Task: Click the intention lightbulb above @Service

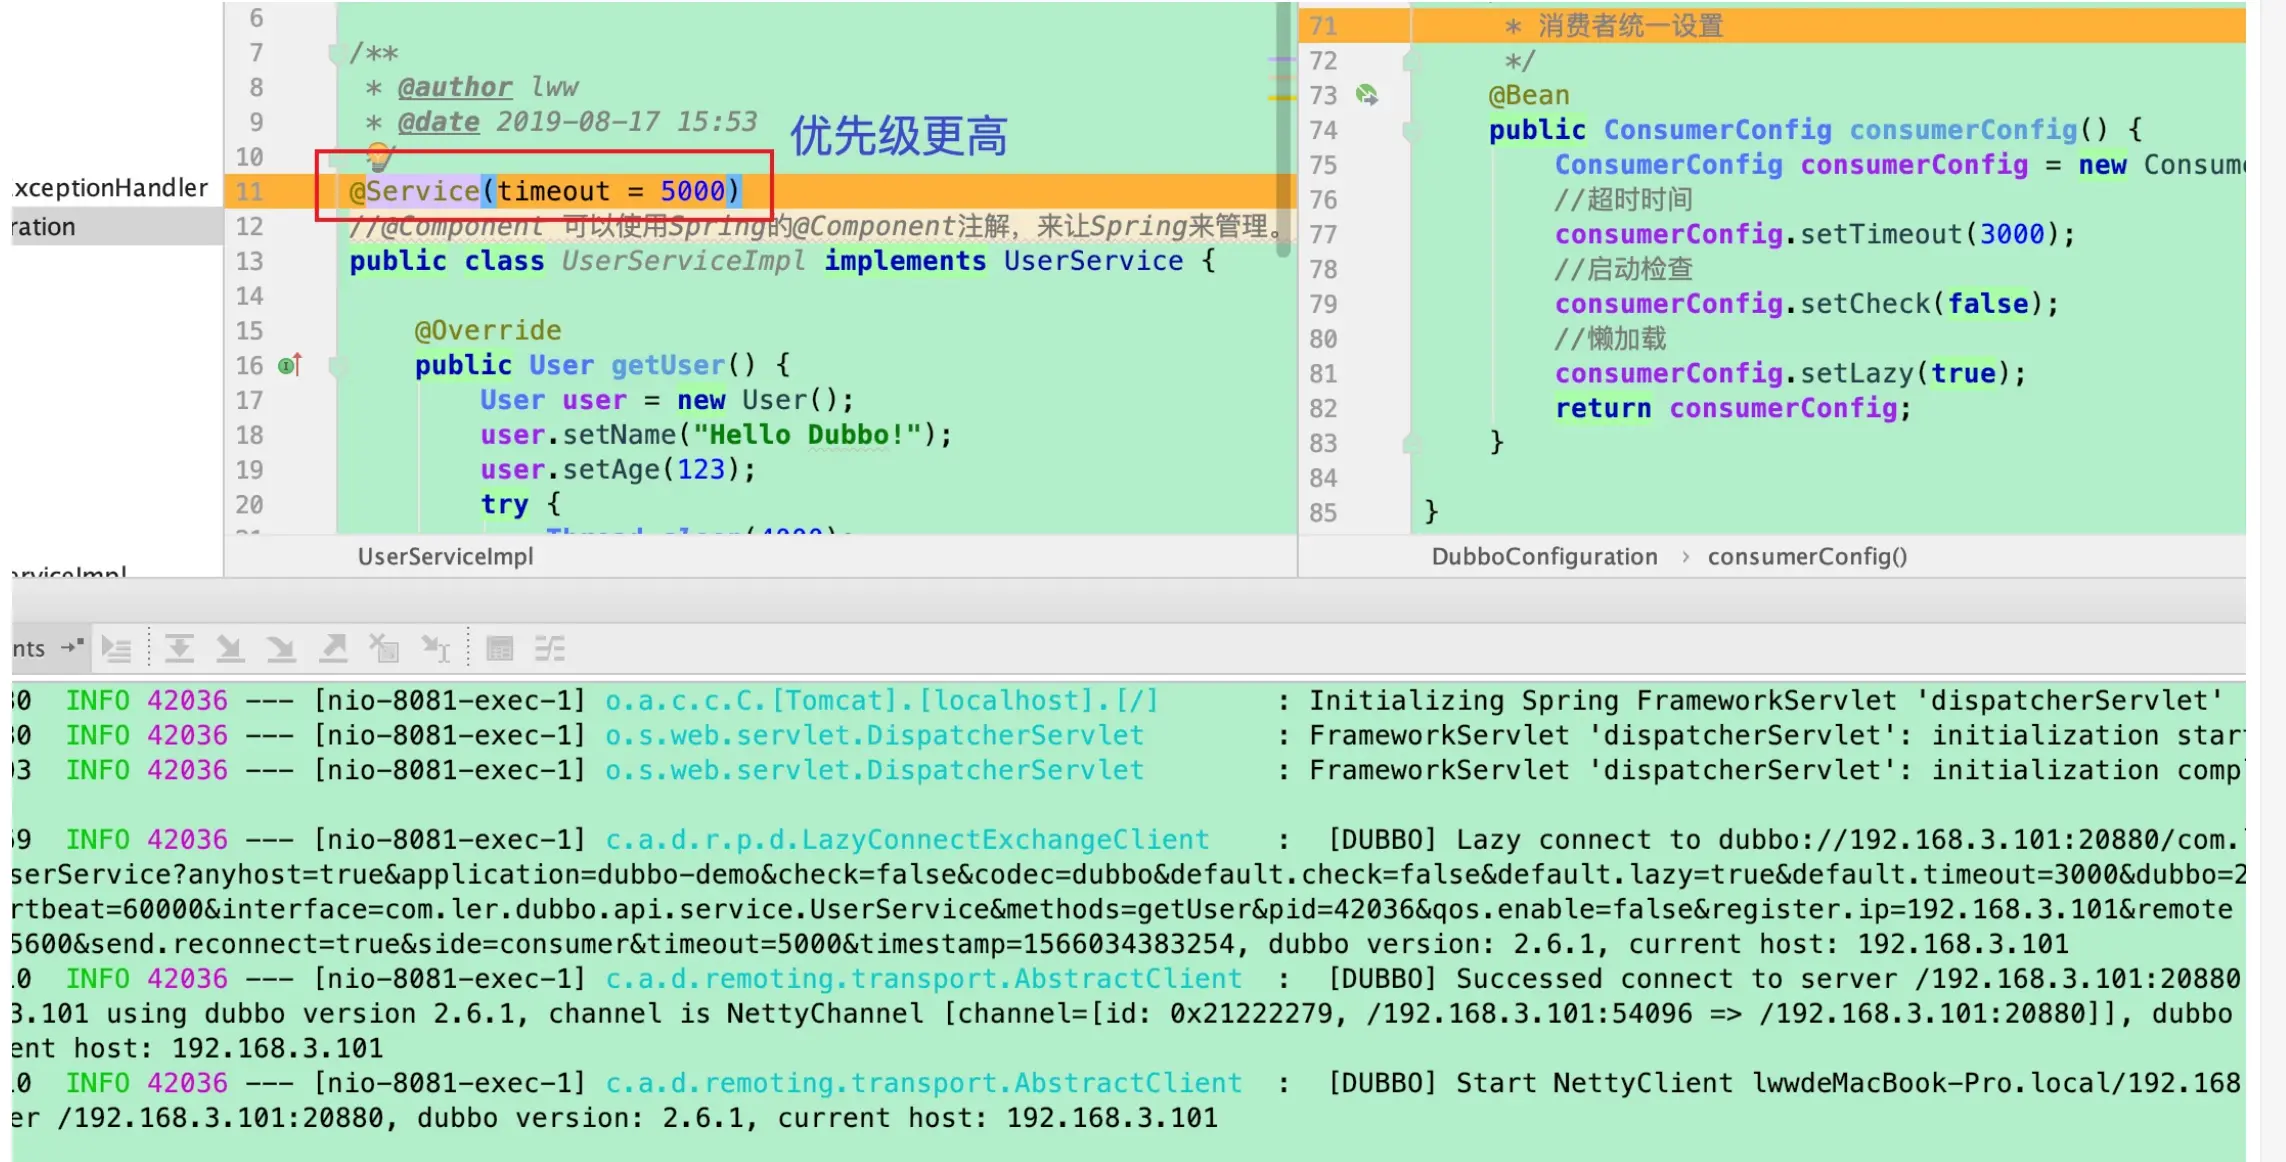Action: pyautogui.click(x=378, y=155)
